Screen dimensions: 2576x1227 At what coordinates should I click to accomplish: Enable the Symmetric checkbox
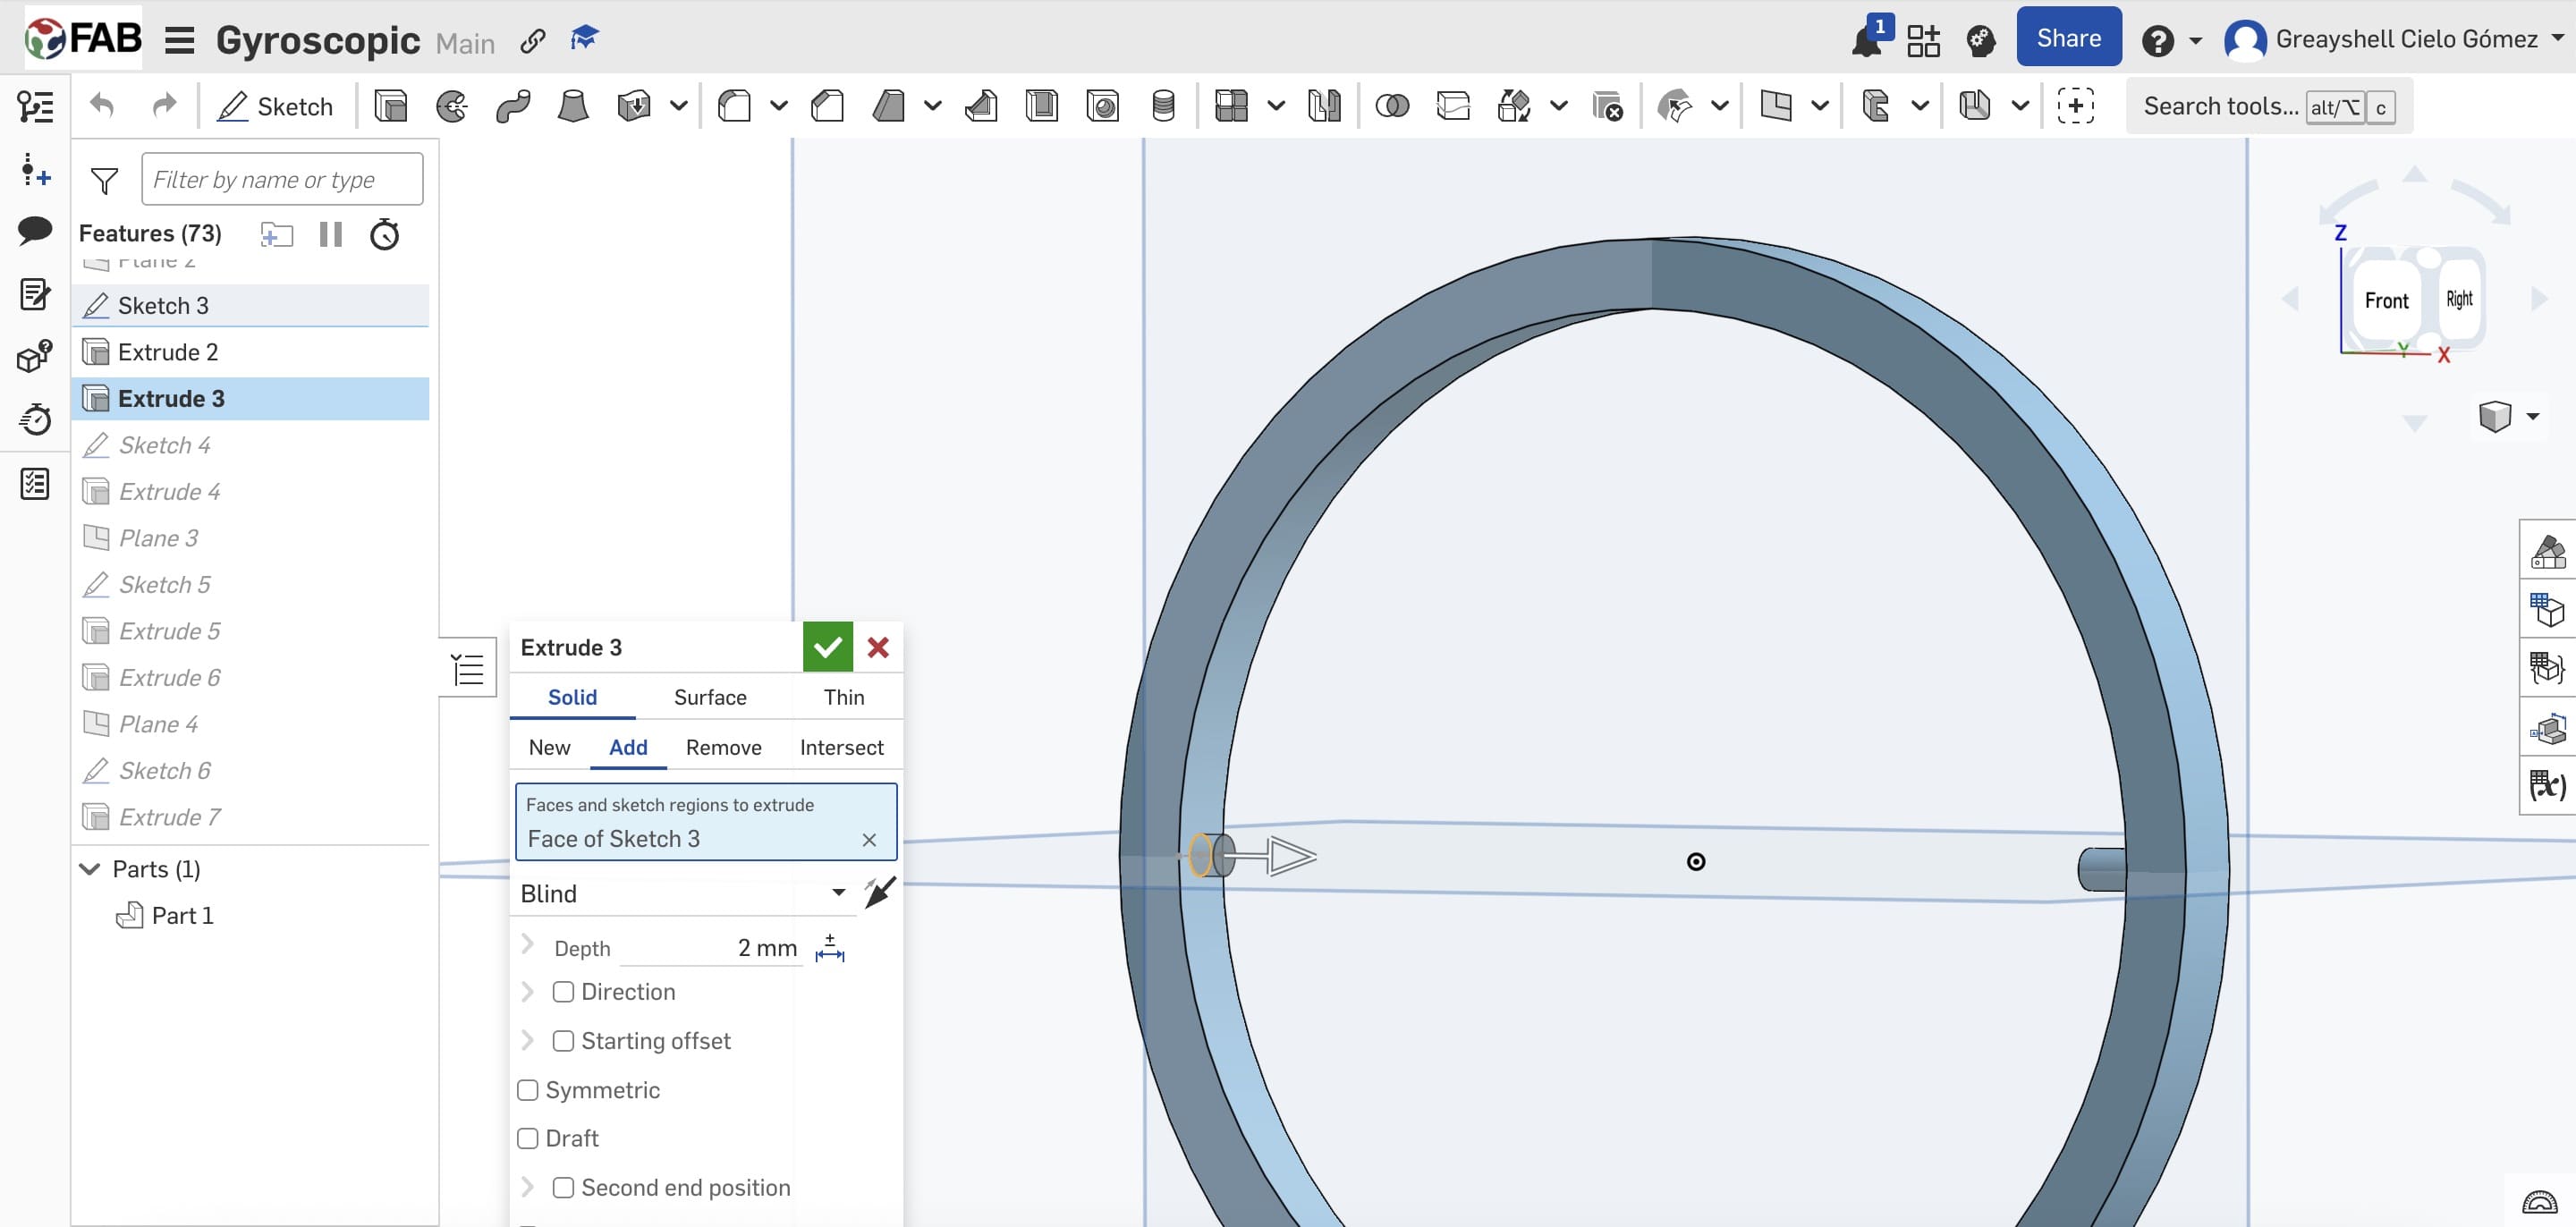(x=528, y=1090)
